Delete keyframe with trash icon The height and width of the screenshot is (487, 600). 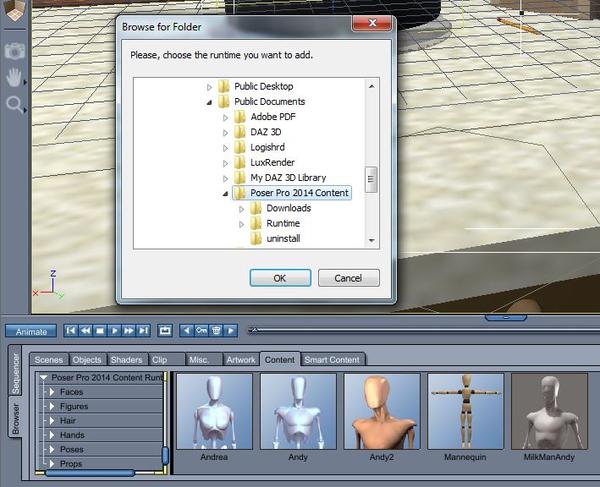(216, 331)
